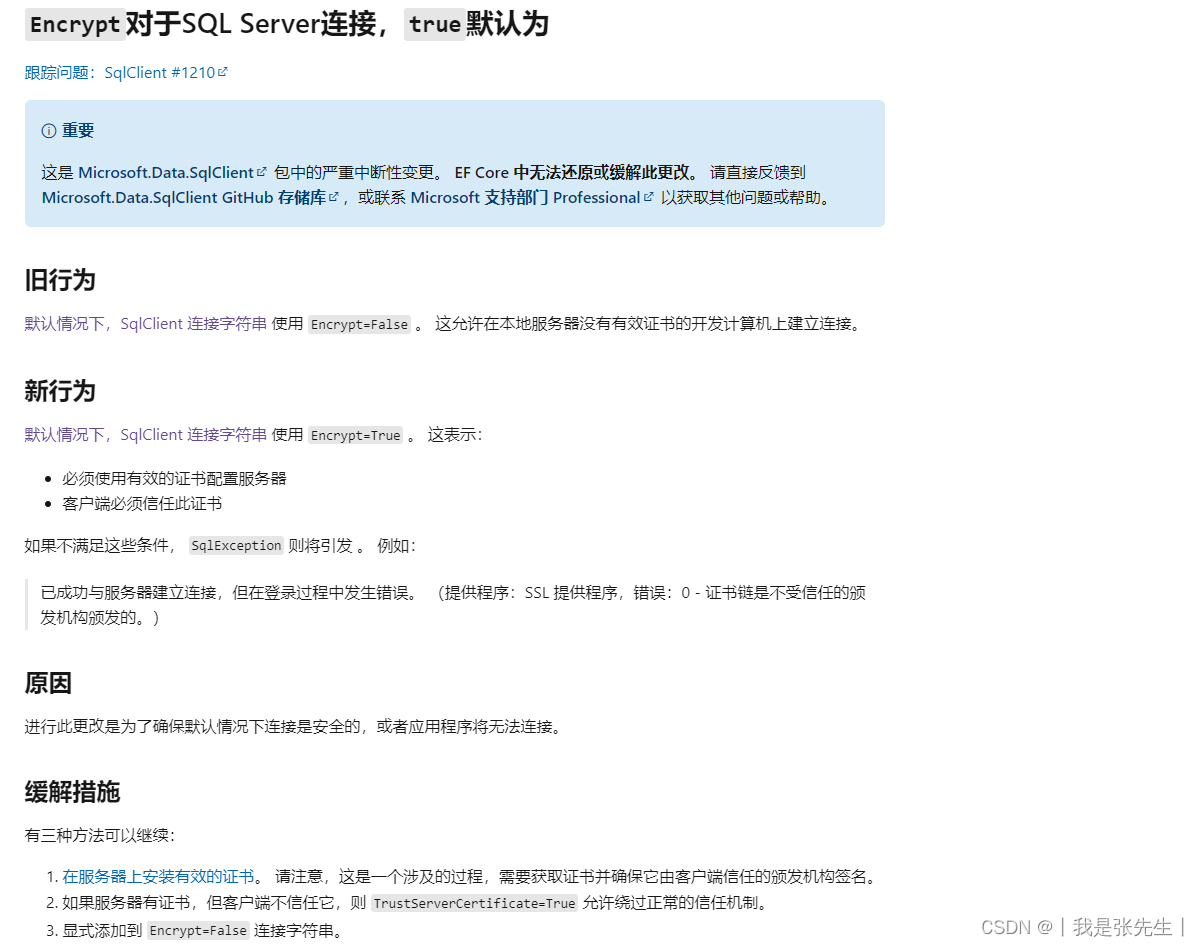Click external-link icon after GitHub 存储库
Screen dimensions: 1199x947
tap(333, 197)
